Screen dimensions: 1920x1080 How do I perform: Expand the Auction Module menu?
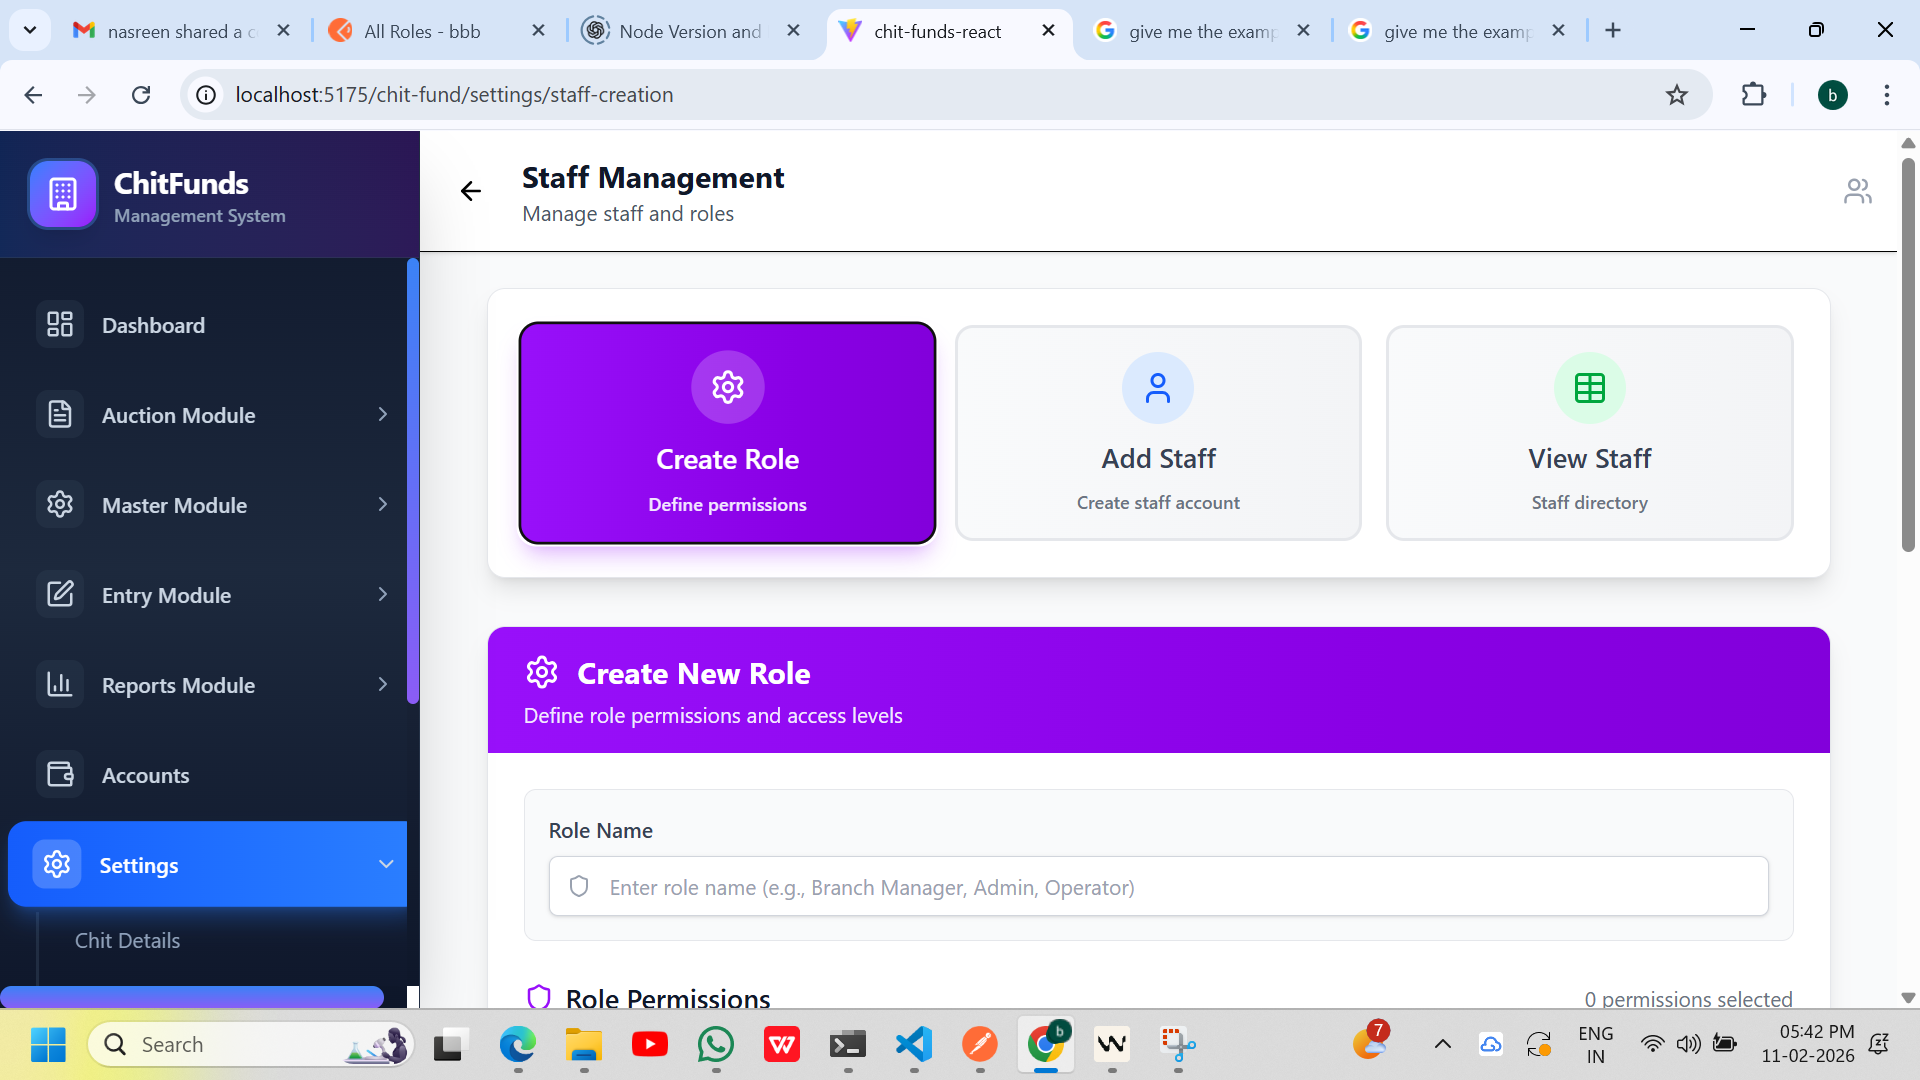point(382,415)
